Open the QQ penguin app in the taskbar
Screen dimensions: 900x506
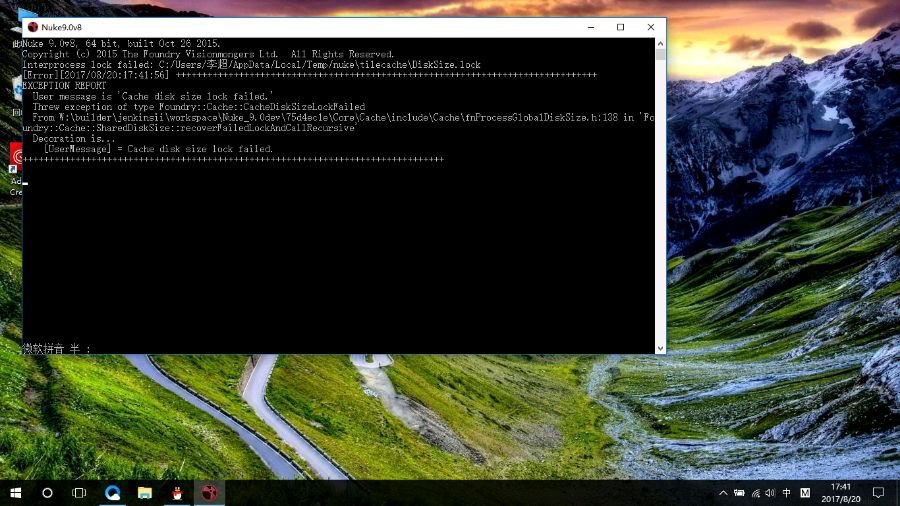pos(177,493)
